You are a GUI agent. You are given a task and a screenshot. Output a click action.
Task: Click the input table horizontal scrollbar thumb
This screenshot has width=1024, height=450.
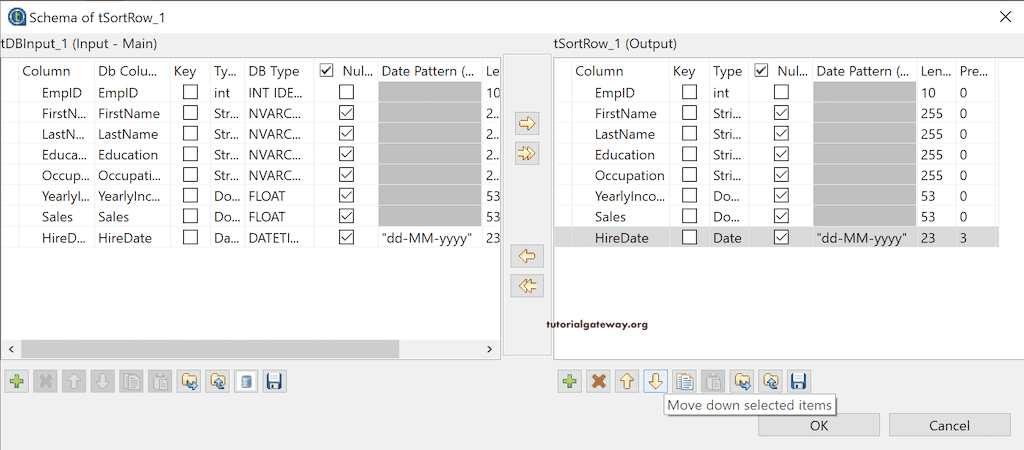click(x=210, y=349)
